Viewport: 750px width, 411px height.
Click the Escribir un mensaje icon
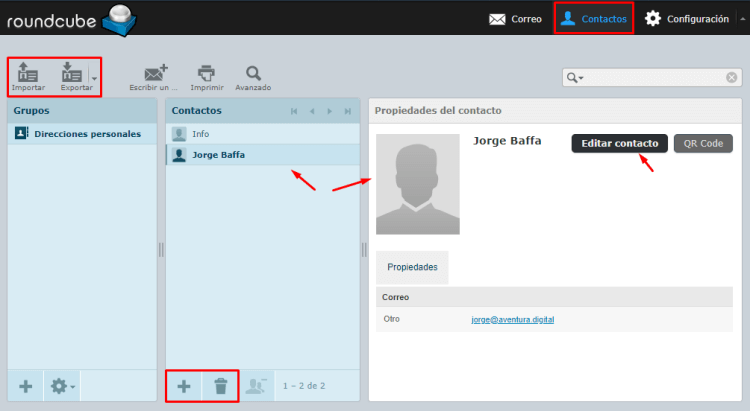[155, 75]
